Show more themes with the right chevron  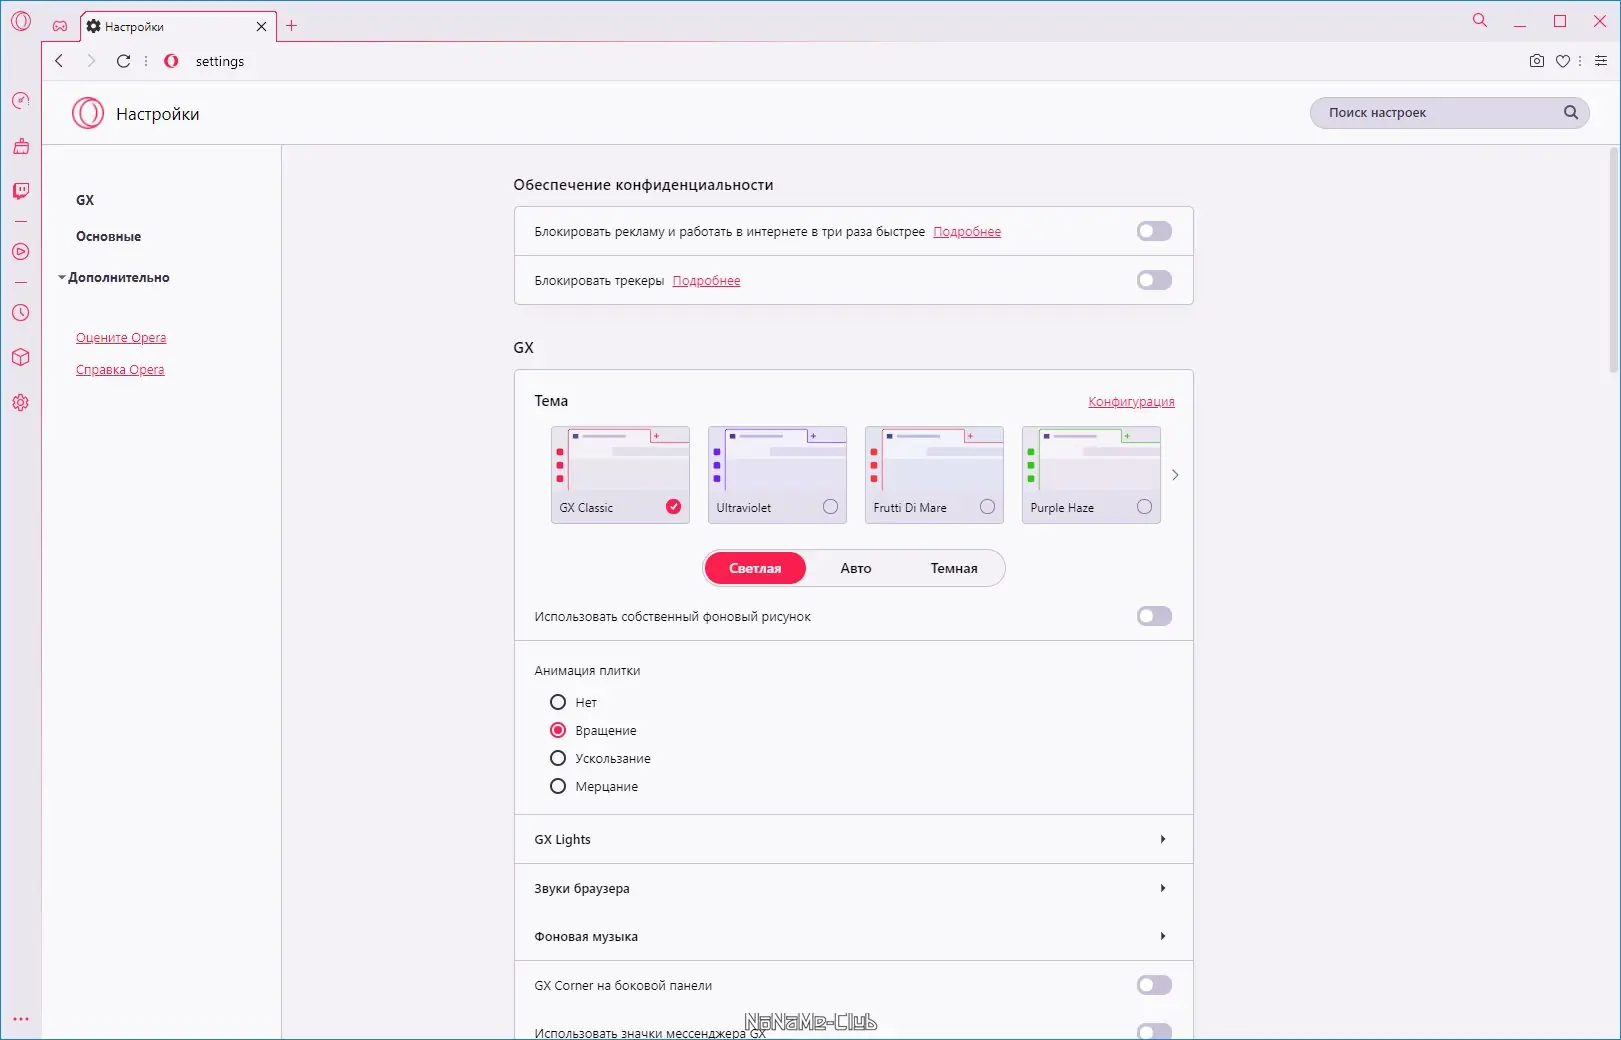[x=1175, y=475]
